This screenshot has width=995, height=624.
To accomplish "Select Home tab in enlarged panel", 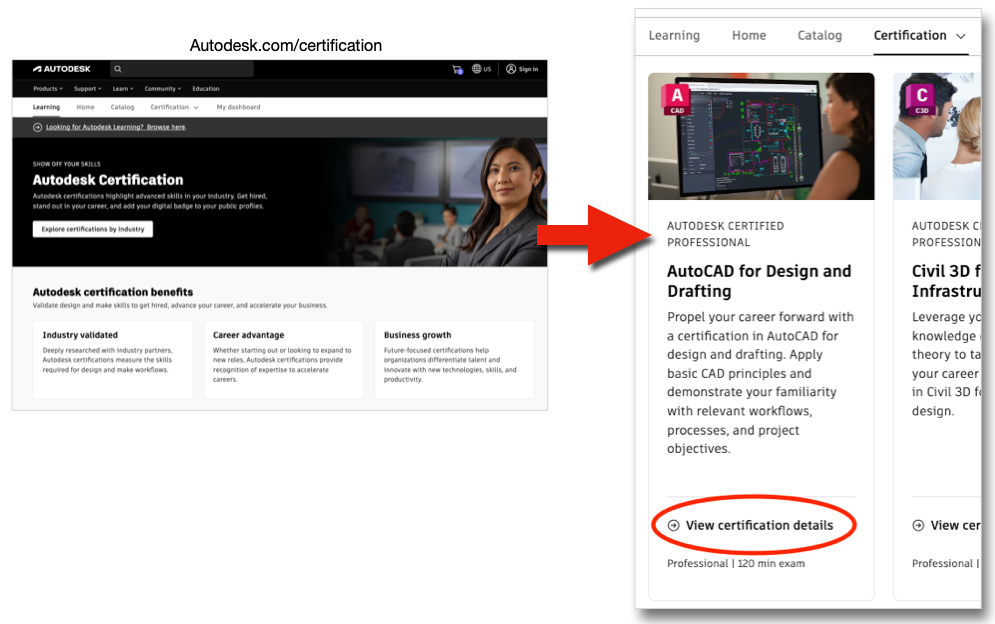I will tap(749, 36).
